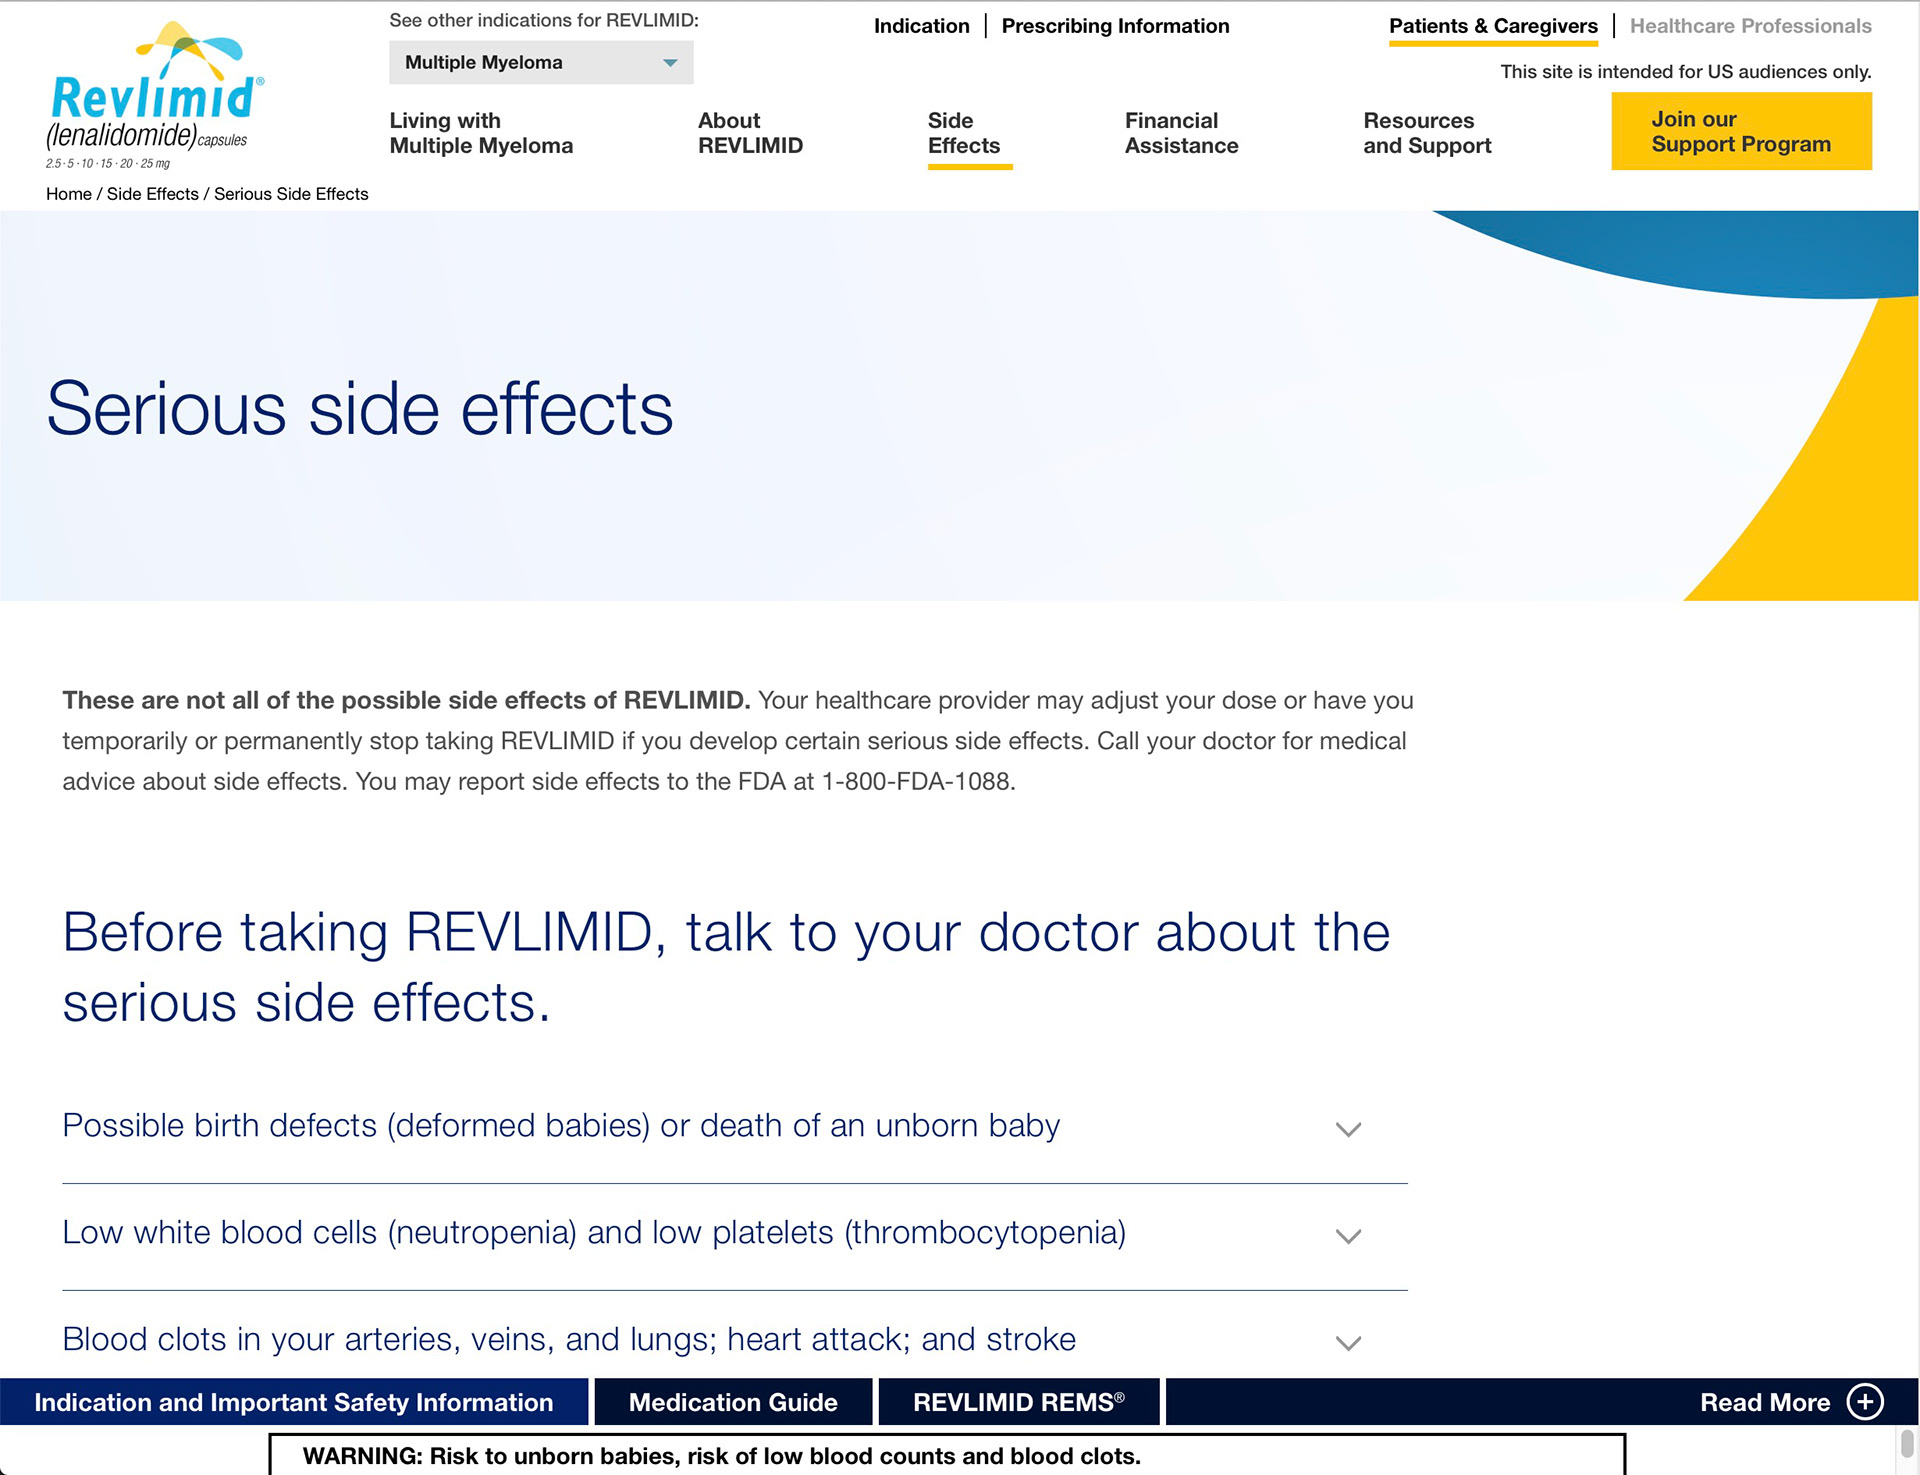Open the Side Effects menu
The width and height of the screenshot is (1920, 1475).
coord(964,133)
